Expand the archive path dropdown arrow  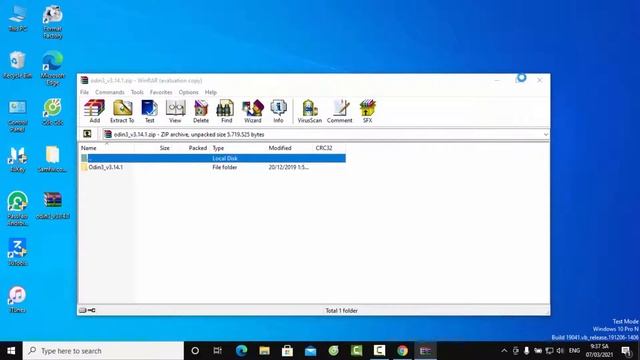[546, 134]
